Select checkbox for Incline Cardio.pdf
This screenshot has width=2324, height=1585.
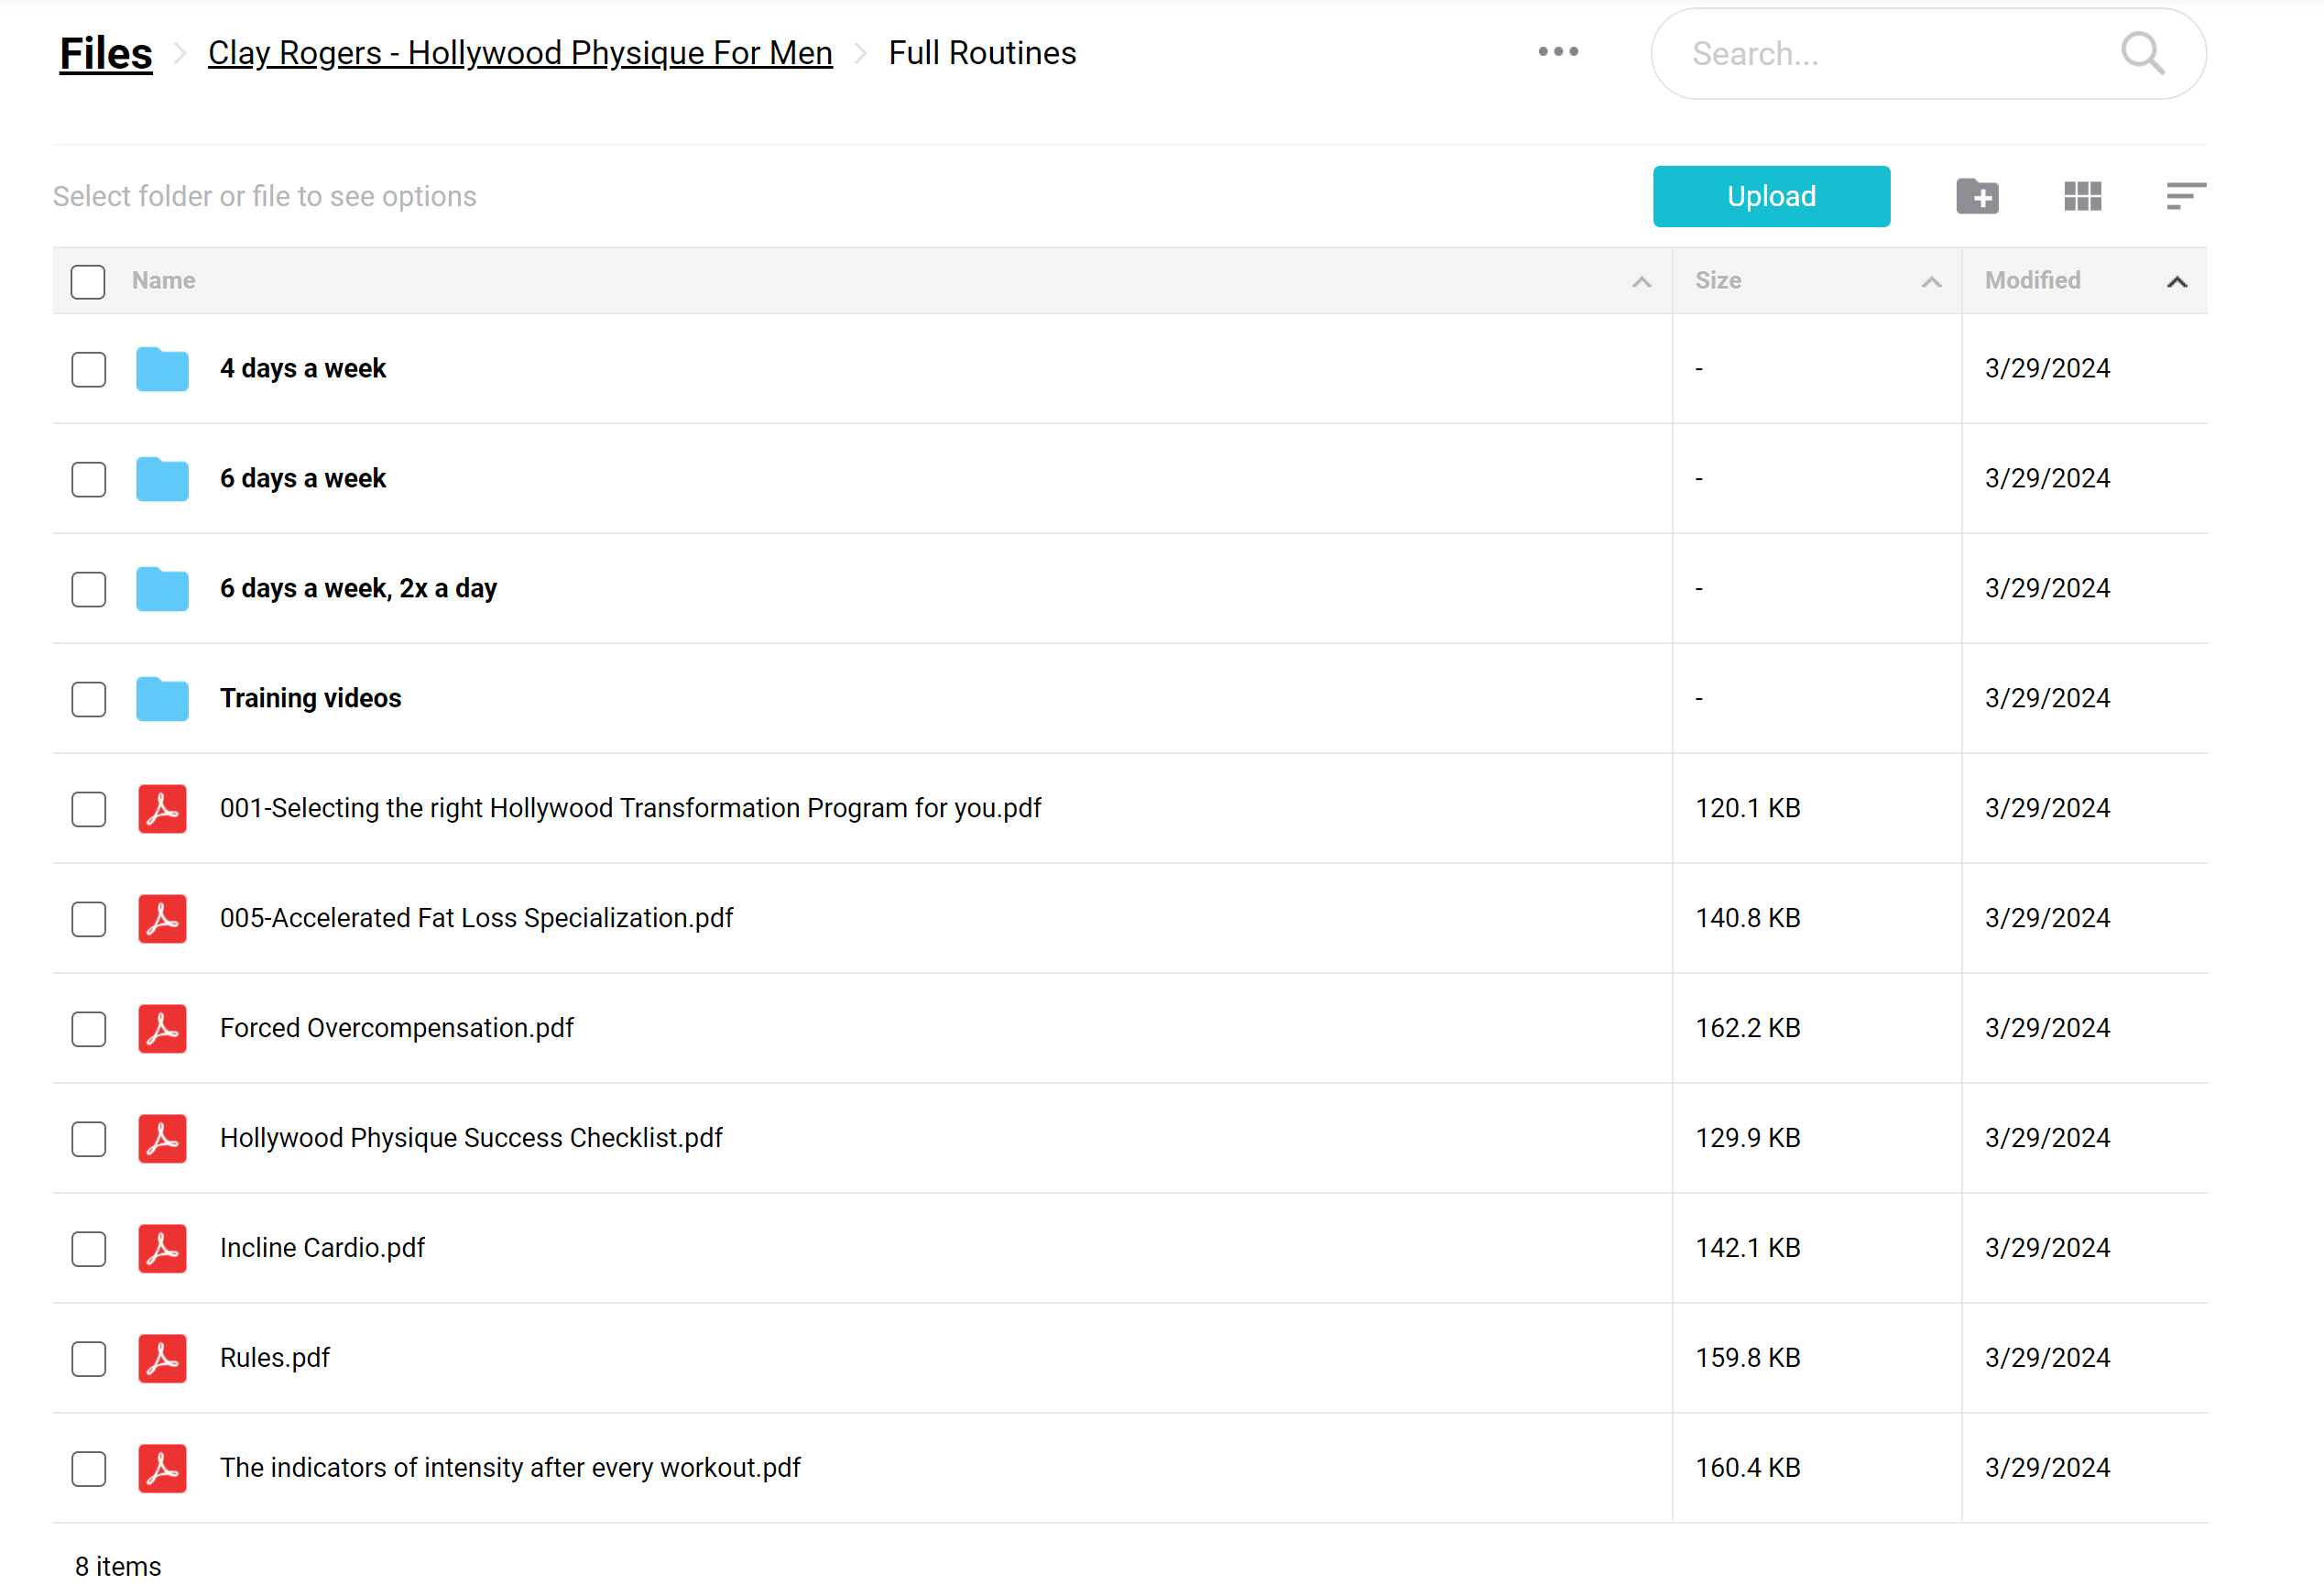pyautogui.click(x=89, y=1249)
